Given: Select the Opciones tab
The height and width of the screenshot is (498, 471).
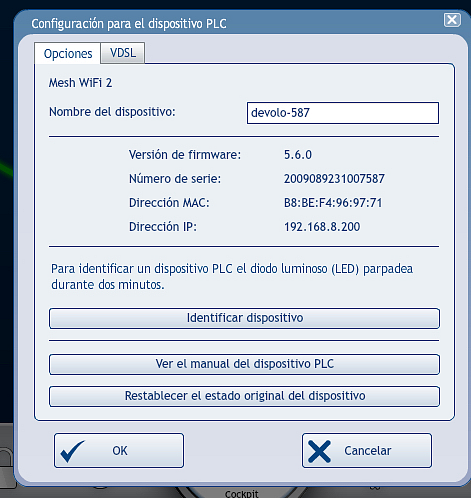Looking at the screenshot, I should 68,53.
